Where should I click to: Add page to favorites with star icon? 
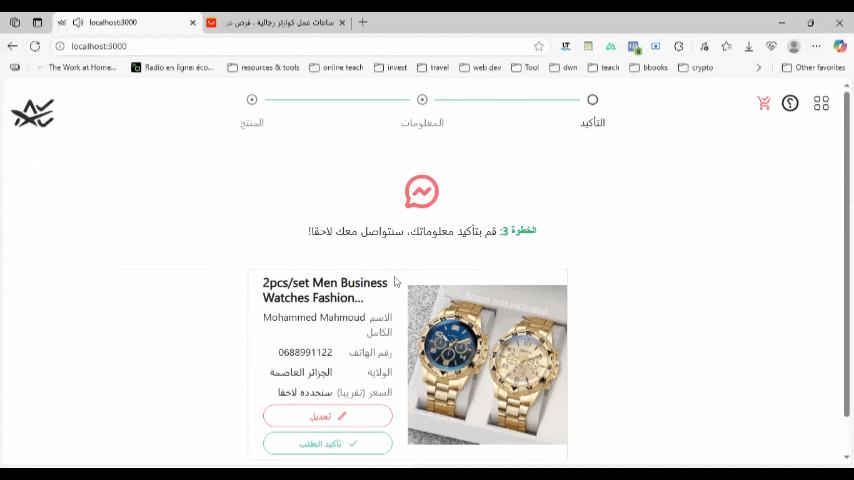click(539, 46)
